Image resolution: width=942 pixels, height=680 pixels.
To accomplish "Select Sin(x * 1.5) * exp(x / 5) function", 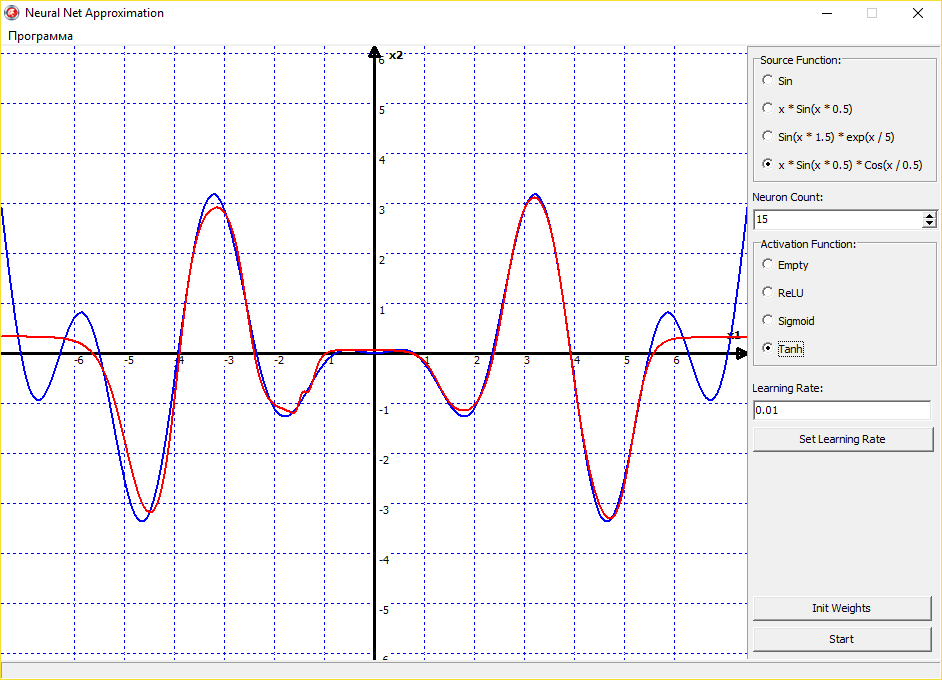I will pyautogui.click(x=828, y=137).
